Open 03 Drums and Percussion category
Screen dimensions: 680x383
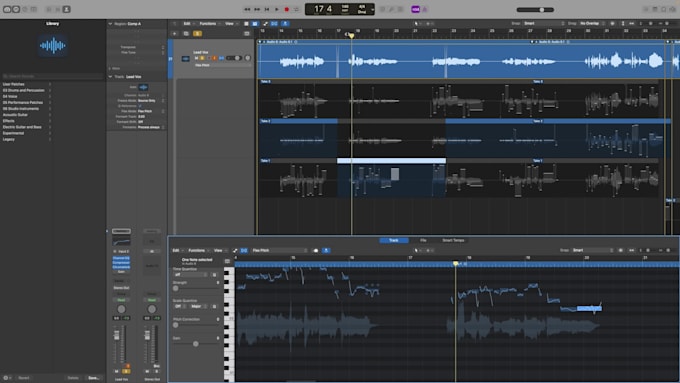pyautogui.click(x=23, y=90)
